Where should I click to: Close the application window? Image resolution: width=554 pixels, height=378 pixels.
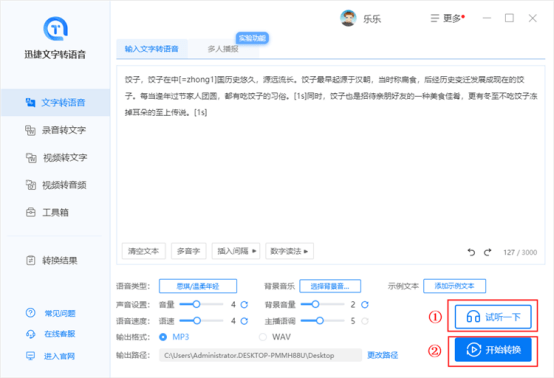[532, 18]
